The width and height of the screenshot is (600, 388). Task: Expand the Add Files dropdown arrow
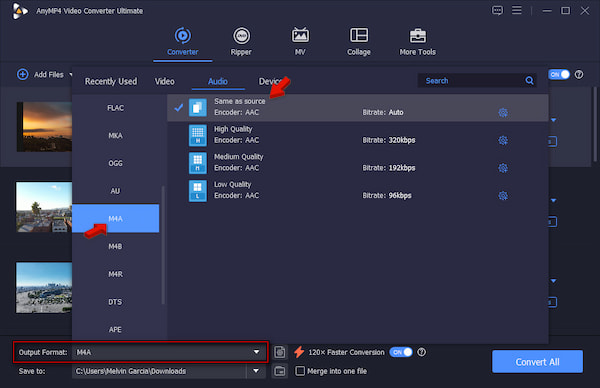point(70,74)
